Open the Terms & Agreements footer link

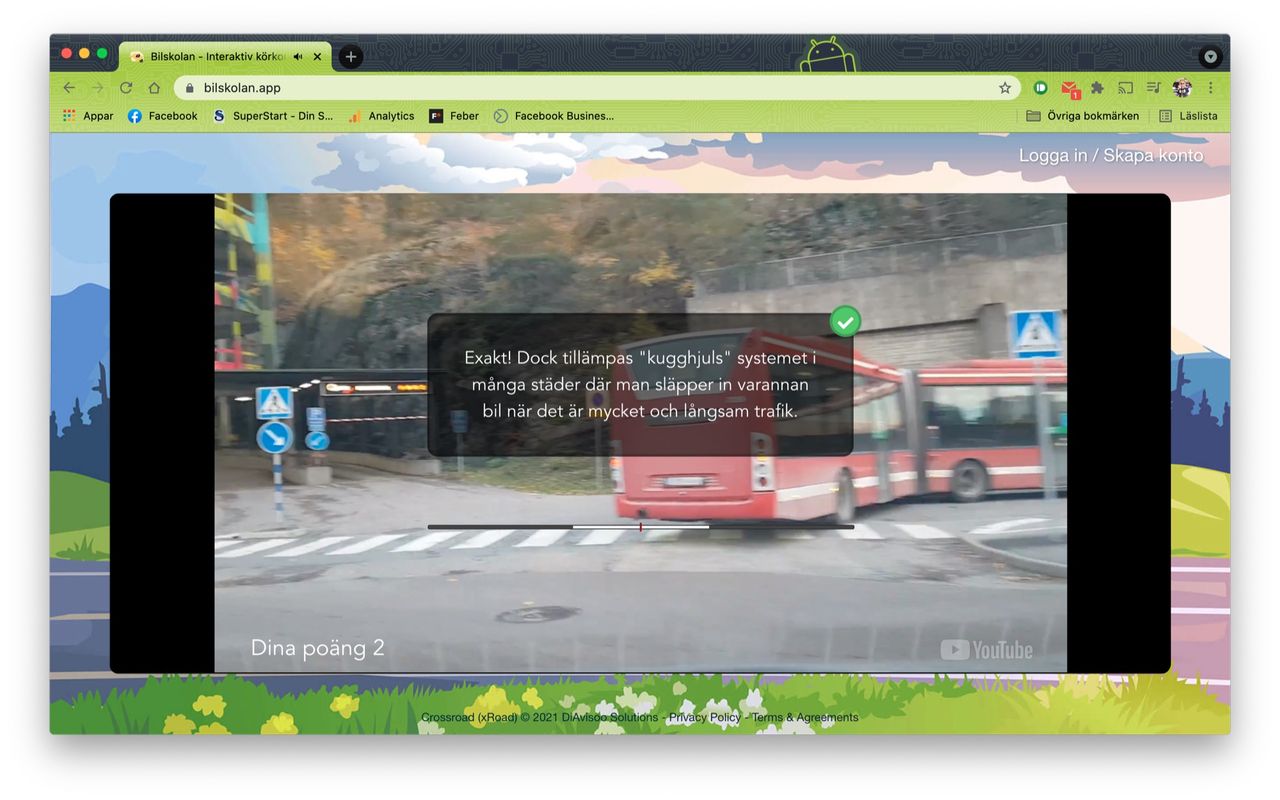click(x=805, y=717)
